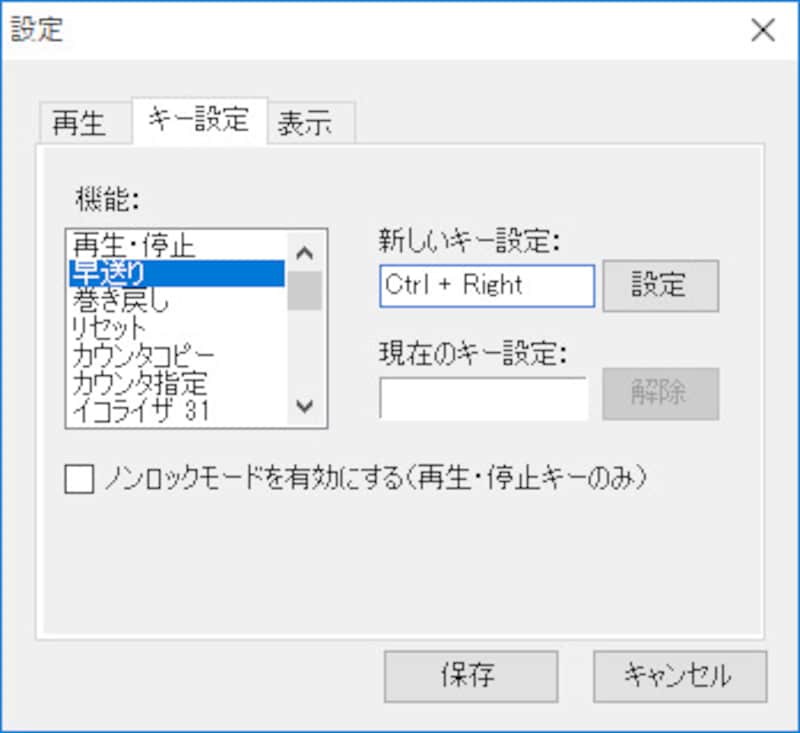Close the 設定 dialog
Screen dimensions: 800x733
pos(763,30)
